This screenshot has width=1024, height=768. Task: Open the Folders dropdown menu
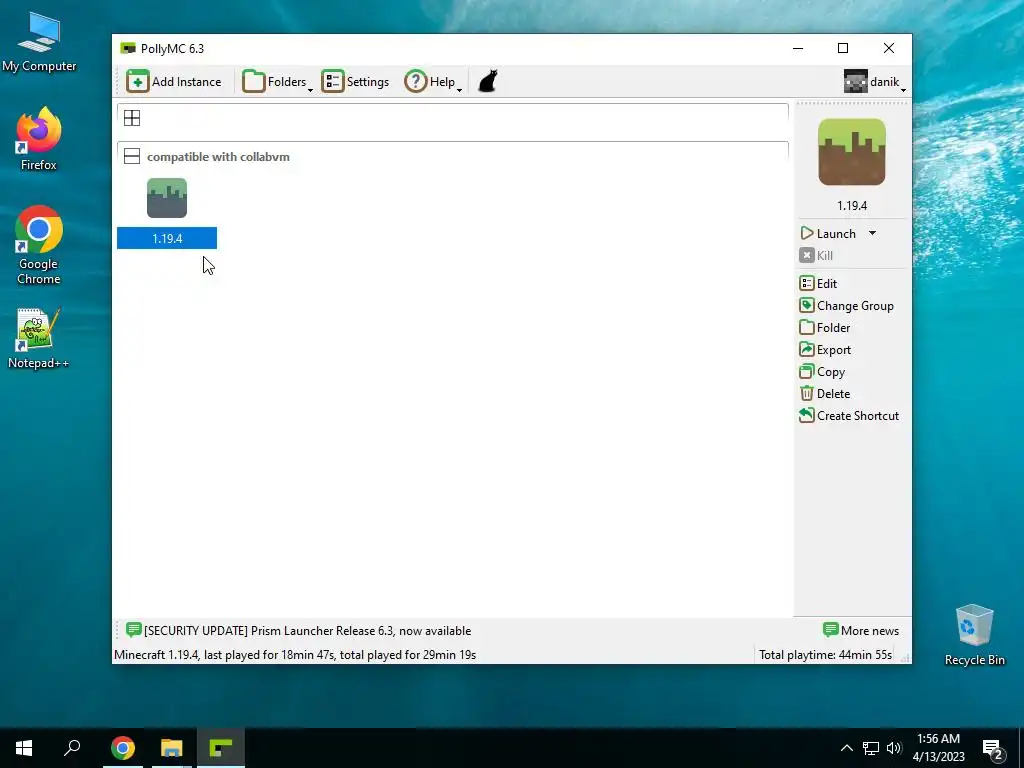(278, 82)
